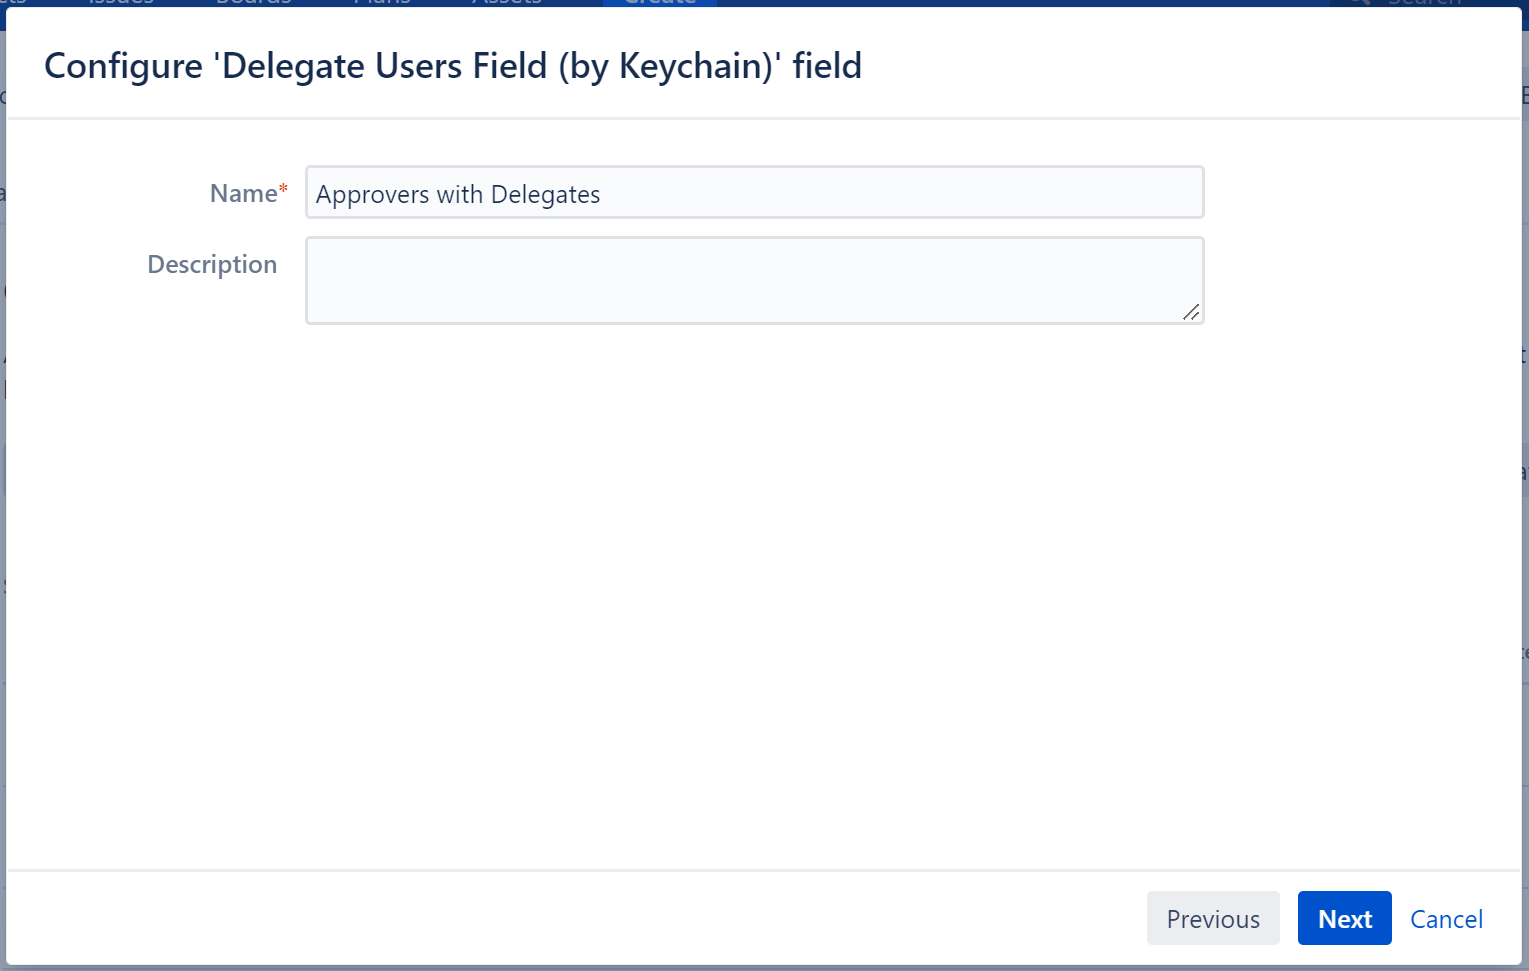Image resolution: width=1529 pixels, height=971 pixels.
Task: Place cursor on the word 'Delegates' in Name
Action: pos(545,194)
